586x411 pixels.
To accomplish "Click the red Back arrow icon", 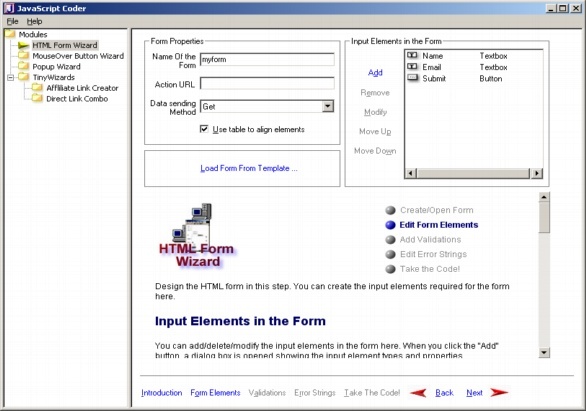I will [418, 393].
